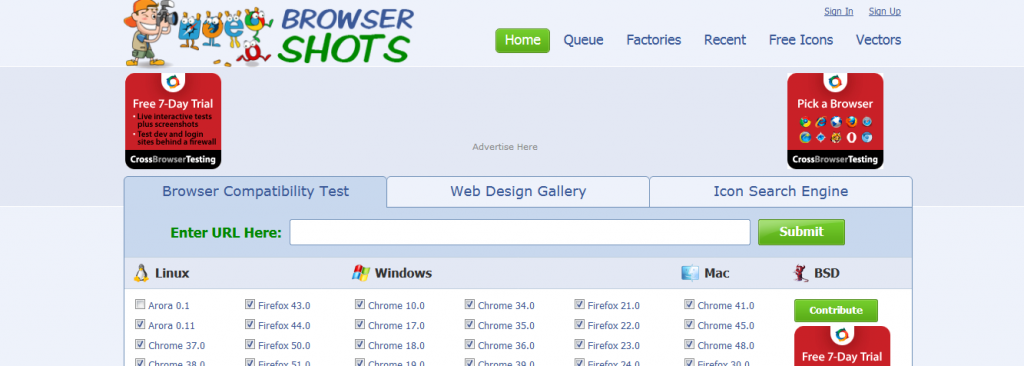Select the Browser Compatibility Test tab
This screenshot has height=366, width=1024.
(255, 191)
